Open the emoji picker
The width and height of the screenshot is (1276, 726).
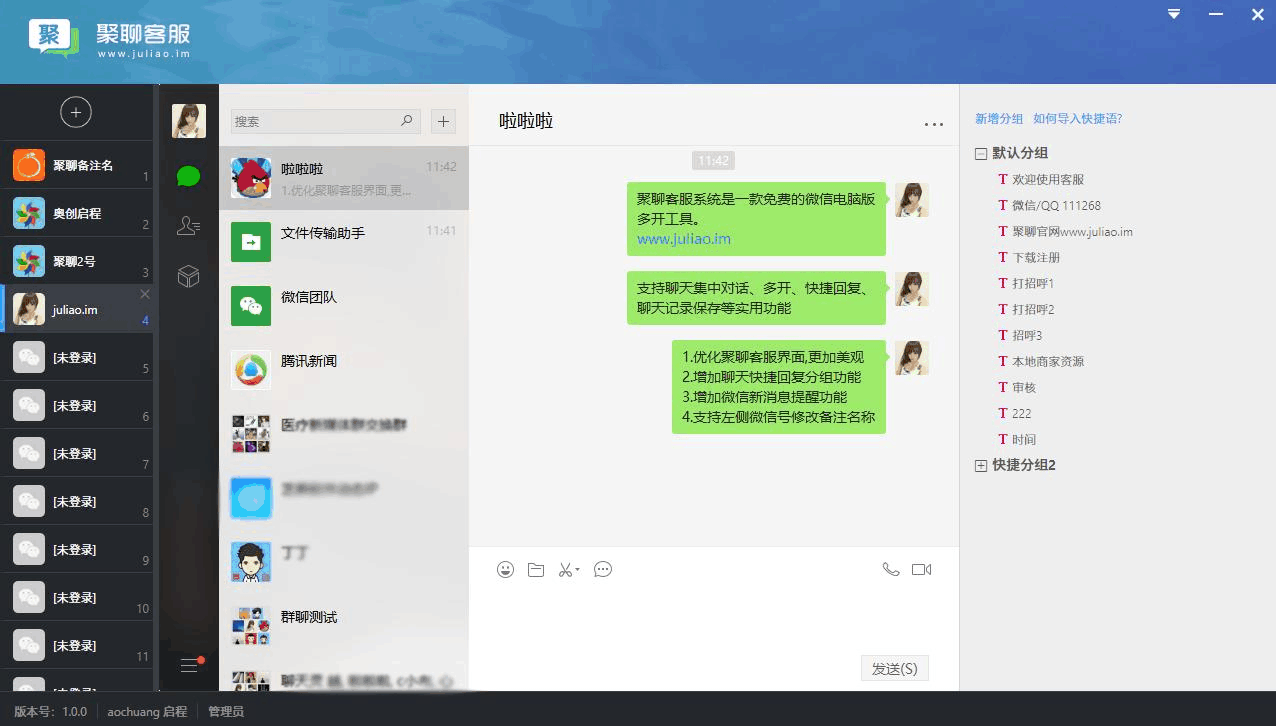click(506, 570)
